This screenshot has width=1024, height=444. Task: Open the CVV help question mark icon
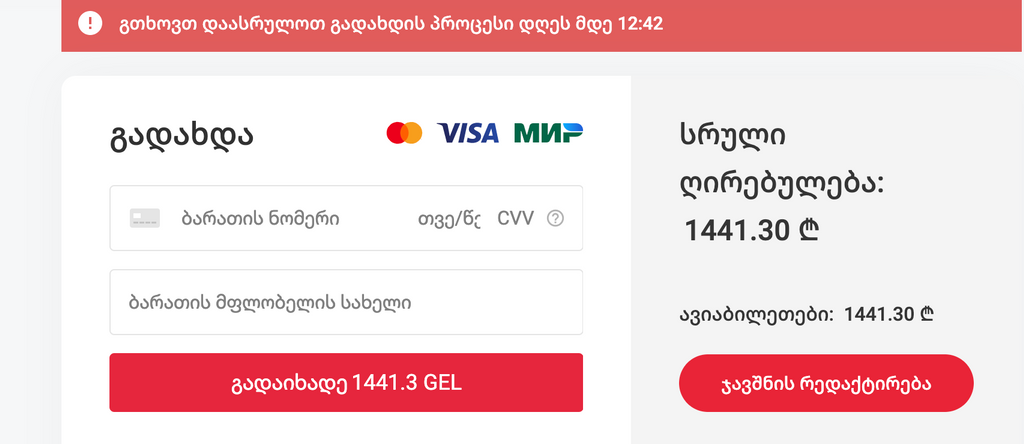(x=556, y=218)
